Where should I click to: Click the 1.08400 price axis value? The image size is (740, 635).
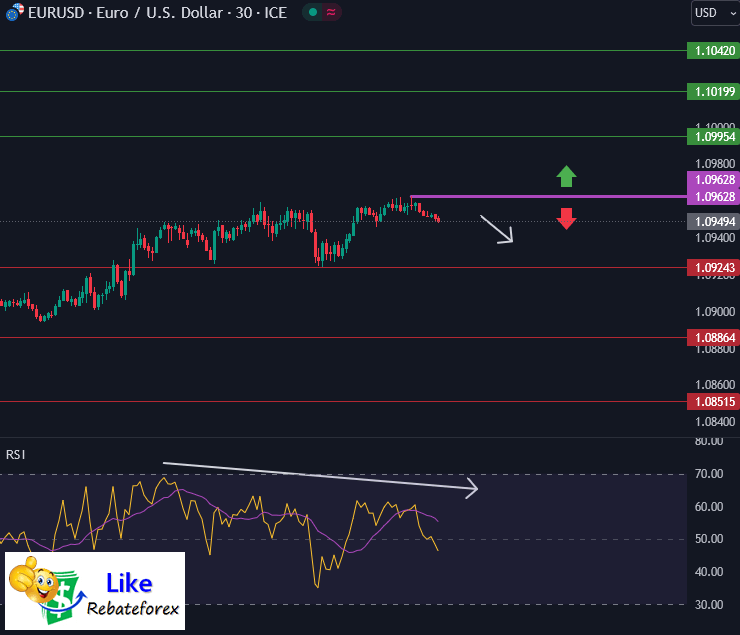[715, 421]
